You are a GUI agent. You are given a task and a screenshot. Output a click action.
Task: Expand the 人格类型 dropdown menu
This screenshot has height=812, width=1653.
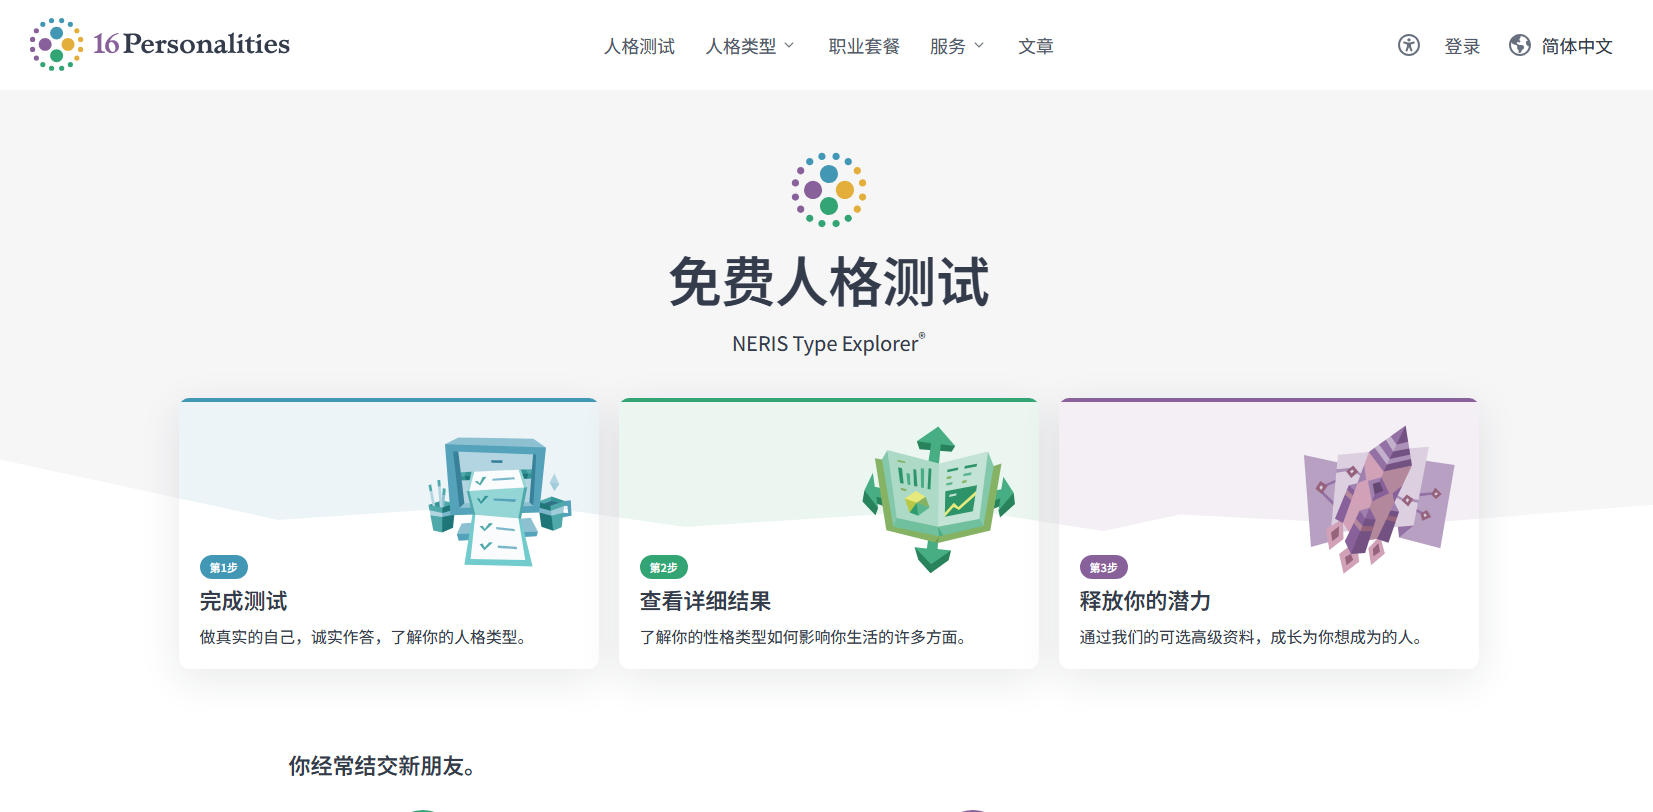750,46
